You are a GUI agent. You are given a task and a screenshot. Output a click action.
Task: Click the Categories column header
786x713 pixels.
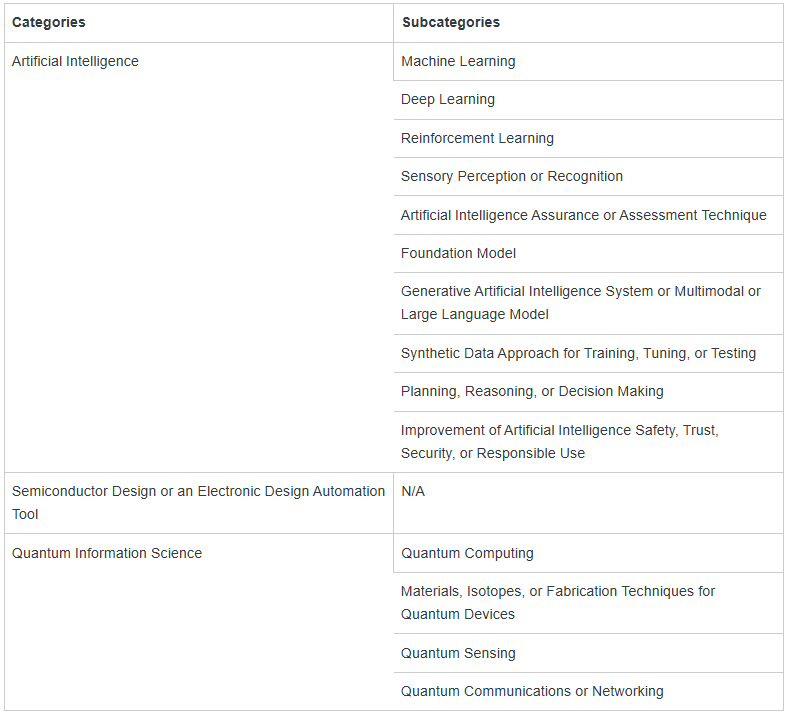click(49, 22)
